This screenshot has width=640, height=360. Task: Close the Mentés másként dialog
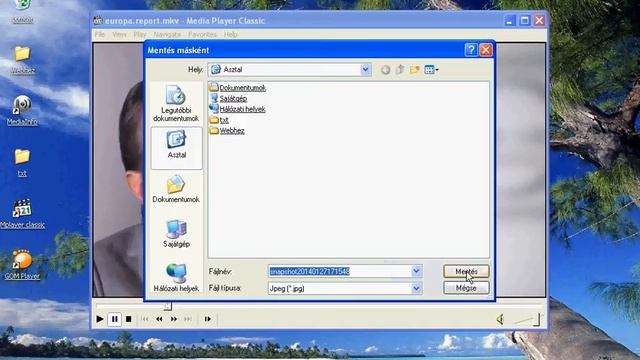pyautogui.click(x=485, y=50)
